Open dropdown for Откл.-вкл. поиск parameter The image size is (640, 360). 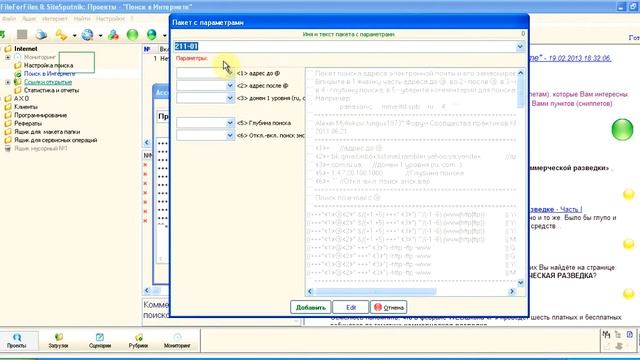click(x=230, y=135)
